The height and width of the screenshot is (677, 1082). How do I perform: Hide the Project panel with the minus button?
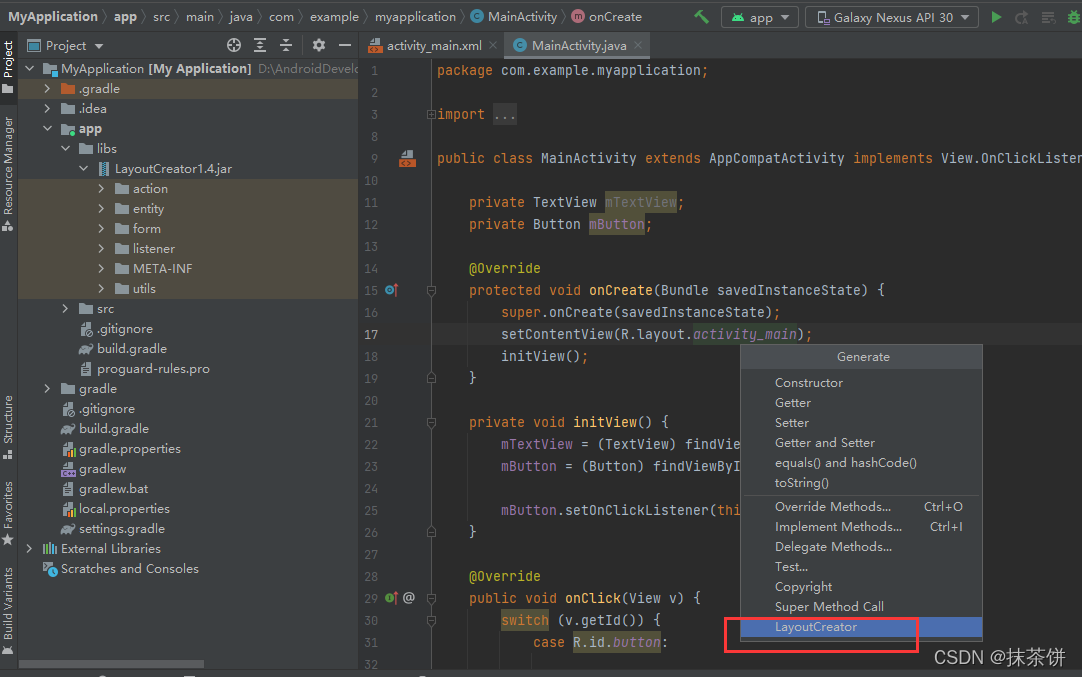coord(345,45)
